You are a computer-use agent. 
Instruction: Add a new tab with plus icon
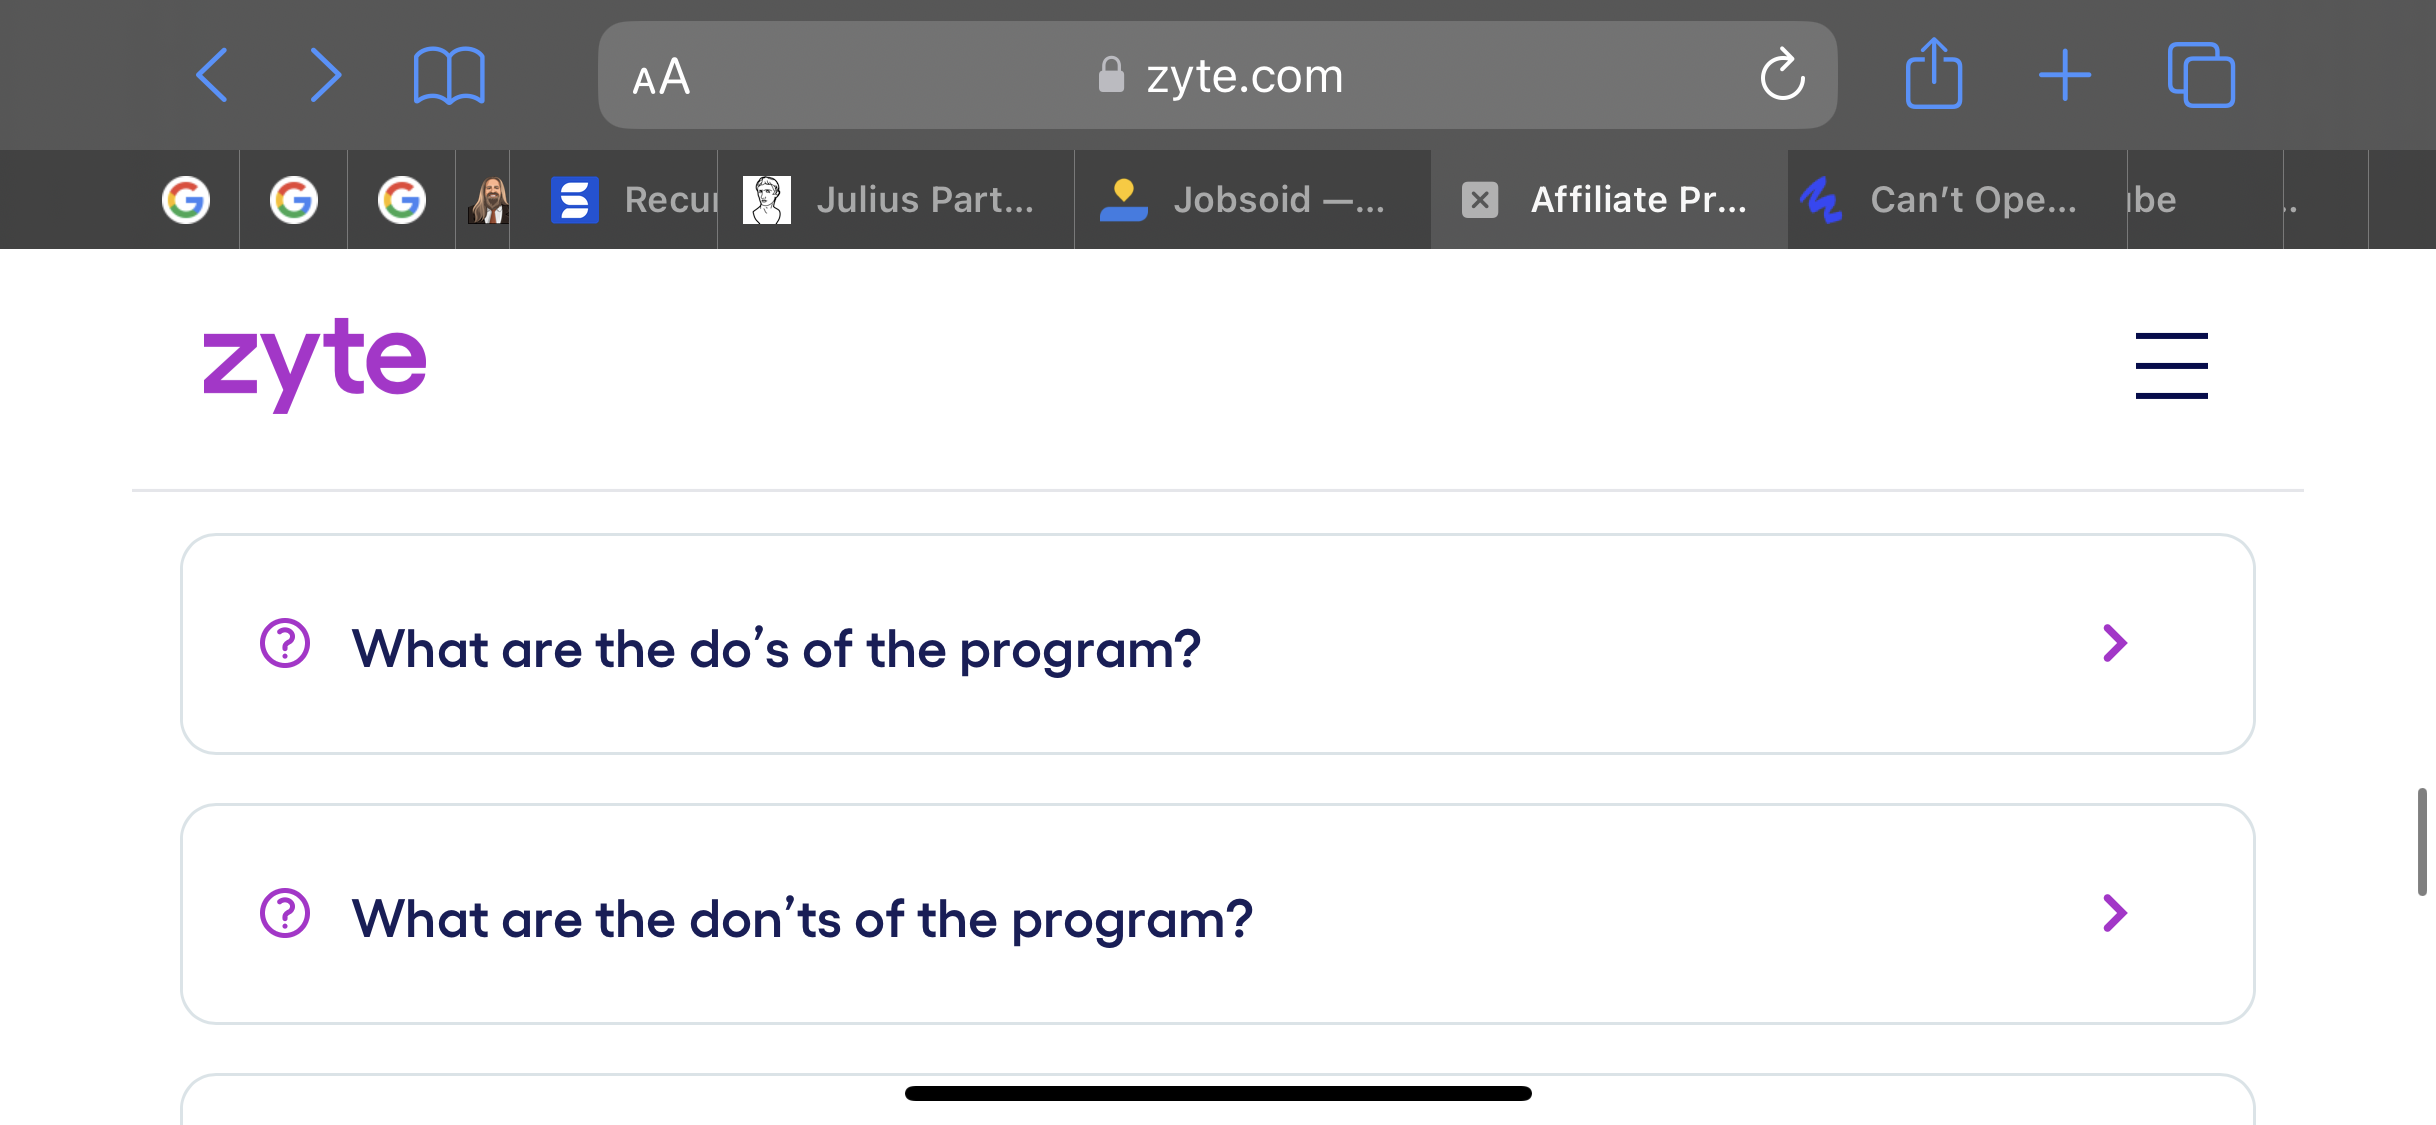[x=2065, y=75]
